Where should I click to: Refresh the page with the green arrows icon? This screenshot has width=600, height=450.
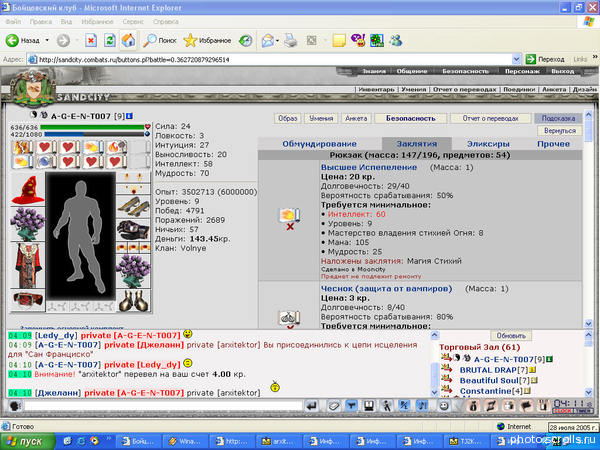point(110,40)
